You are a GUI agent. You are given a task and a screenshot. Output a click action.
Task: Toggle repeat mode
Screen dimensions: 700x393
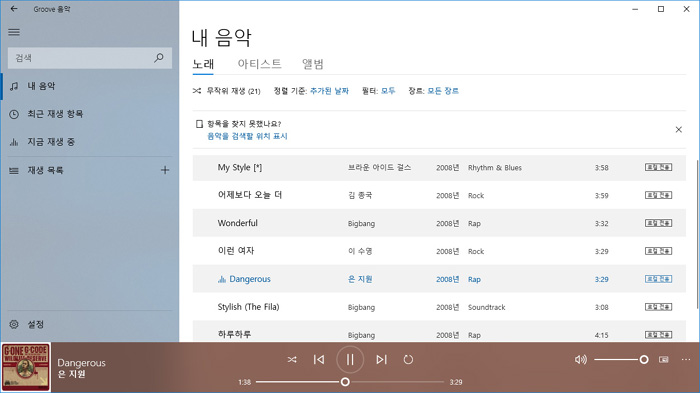tap(408, 360)
